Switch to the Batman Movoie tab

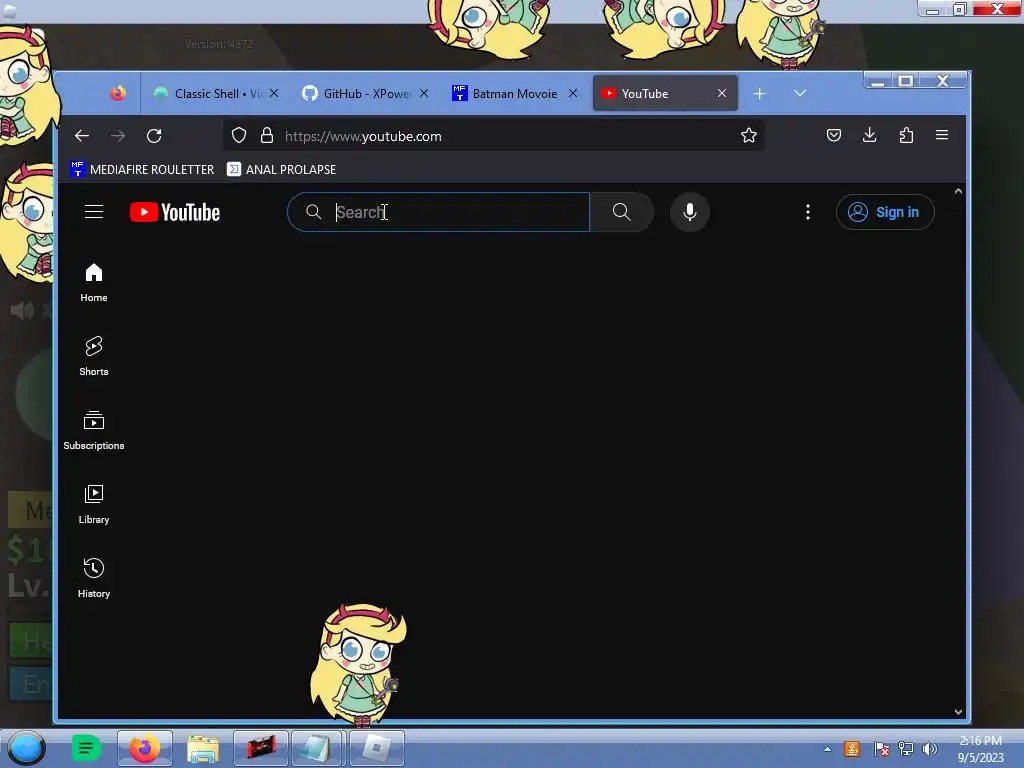514,93
